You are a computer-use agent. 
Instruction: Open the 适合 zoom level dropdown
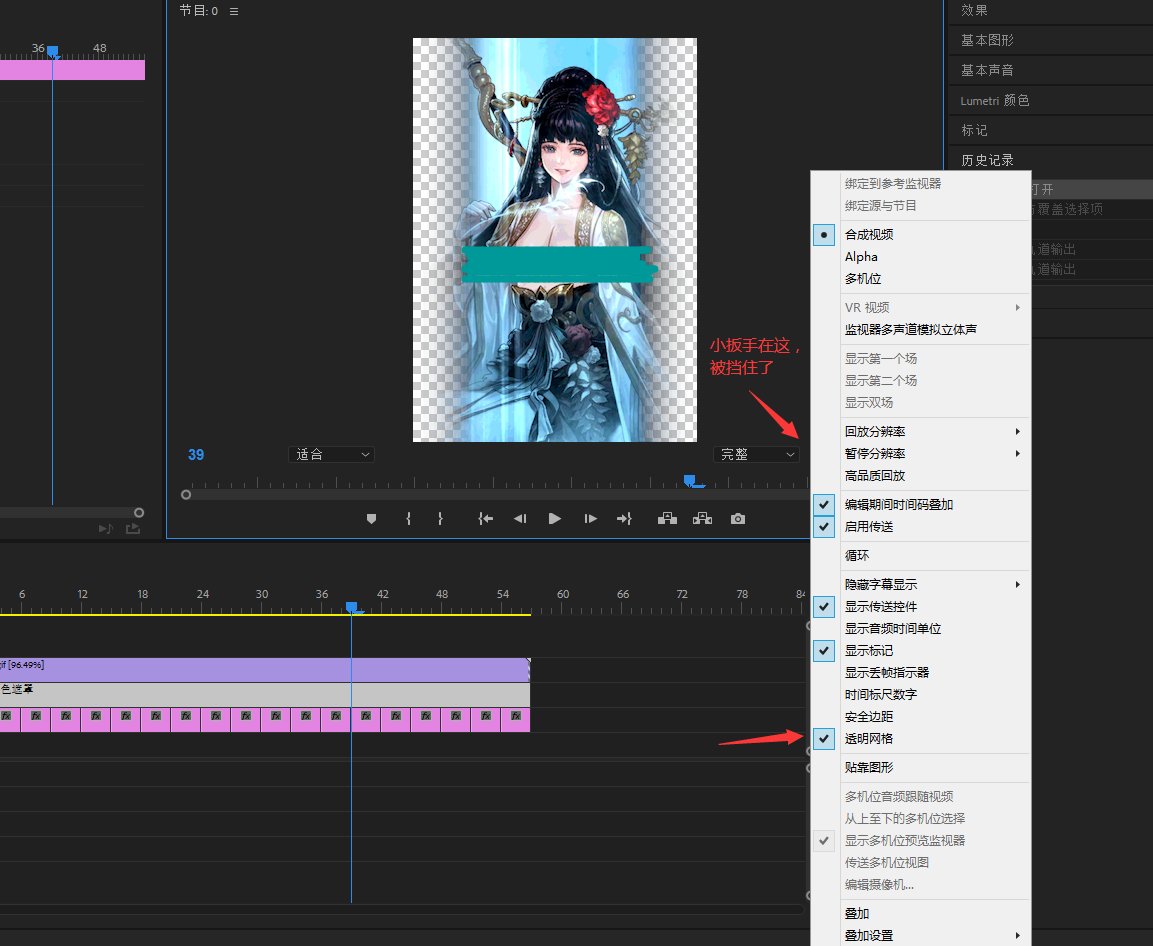coord(332,455)
